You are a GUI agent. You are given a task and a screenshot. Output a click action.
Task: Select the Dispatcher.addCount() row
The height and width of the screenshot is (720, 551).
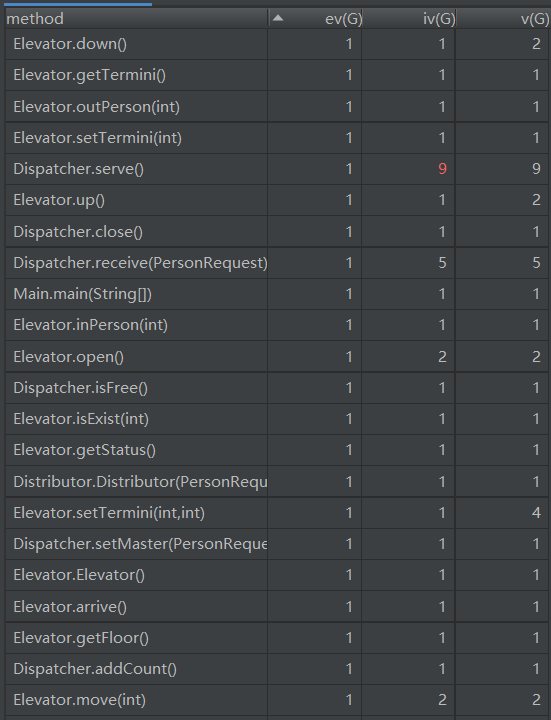click(278, 669)
